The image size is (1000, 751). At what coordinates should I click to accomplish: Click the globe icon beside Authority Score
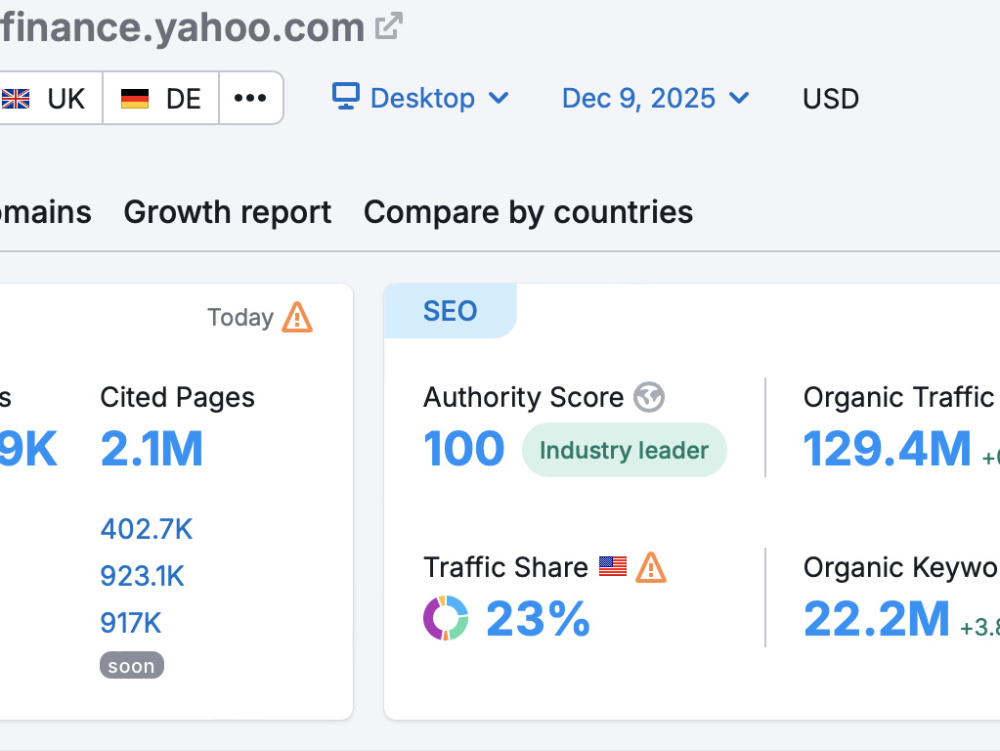(x=649, y=397)
